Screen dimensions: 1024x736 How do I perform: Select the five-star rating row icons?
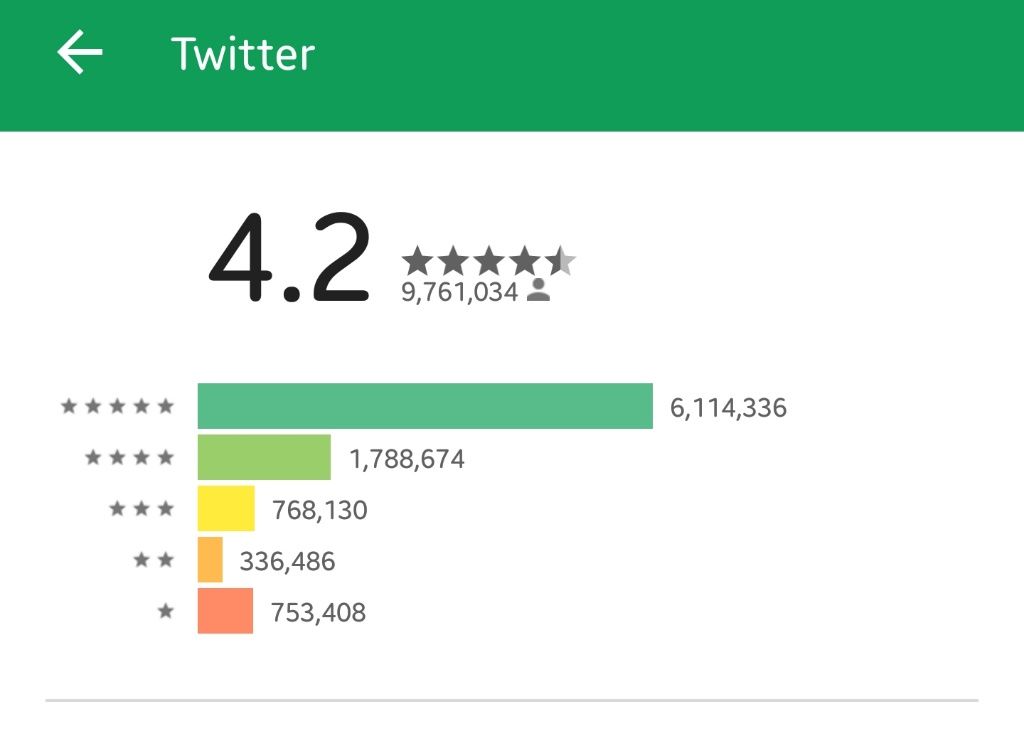pyautogui.click(x=118, y=406)
